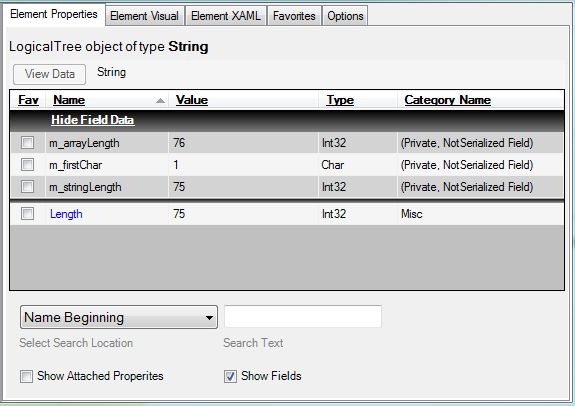Click category cell of m_firstChar row
This screenshot has height=406, width=575.
point(467,165)
